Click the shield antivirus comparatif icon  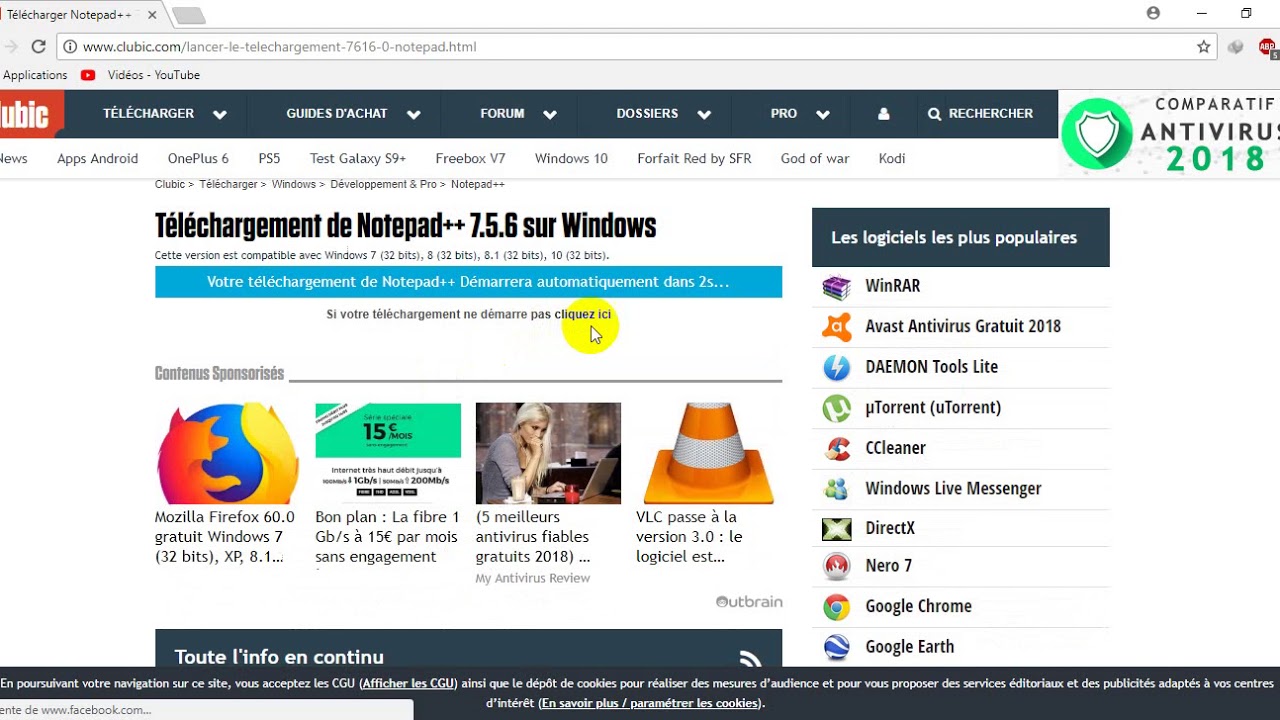pyautogui.click(x=1097, y=133)
